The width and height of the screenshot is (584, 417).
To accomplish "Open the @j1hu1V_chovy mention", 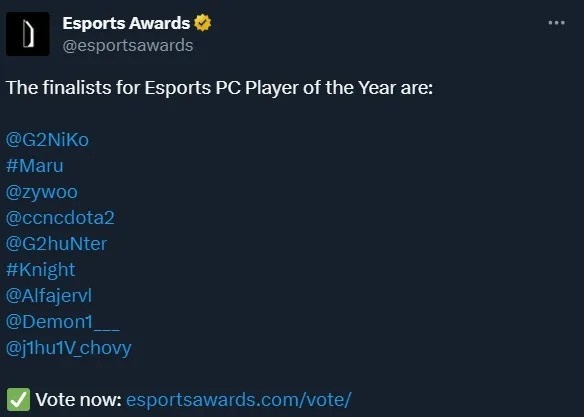I will point(69,348).
